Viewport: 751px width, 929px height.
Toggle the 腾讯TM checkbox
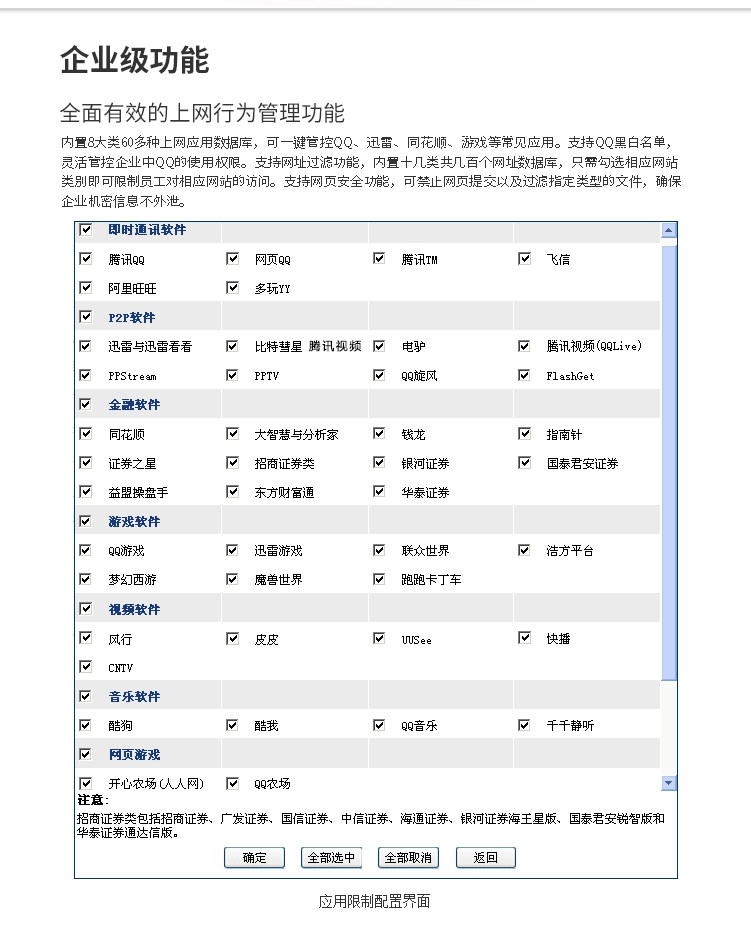pyautogui.click(x=379, y=258)
